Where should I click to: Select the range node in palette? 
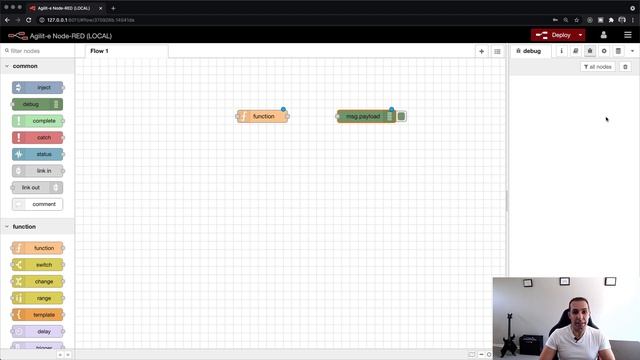(x=38, y=298)
